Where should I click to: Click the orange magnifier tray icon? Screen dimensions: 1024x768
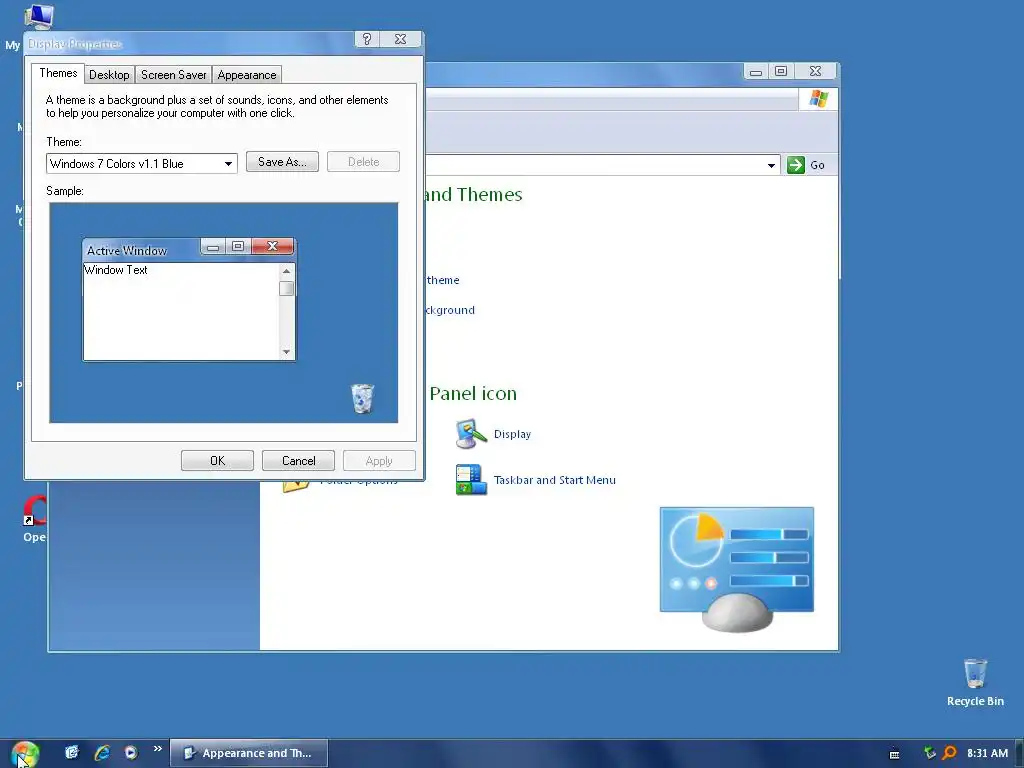[950, 753]
